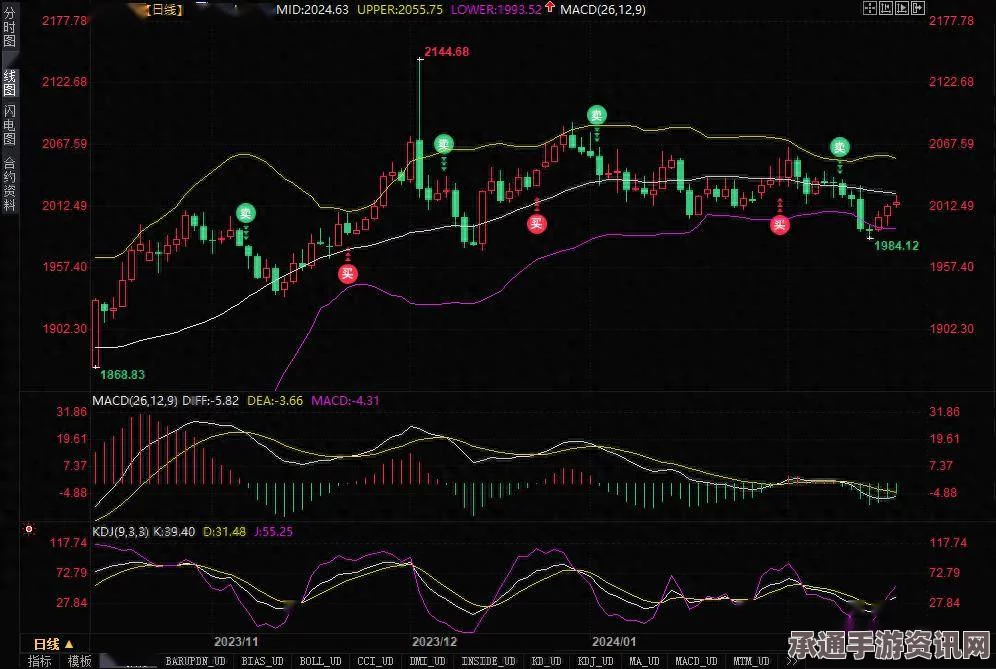This screenshot has width=996, height=669.
Task: Click the crosshair cursor icon at top right
Action: 870,8
